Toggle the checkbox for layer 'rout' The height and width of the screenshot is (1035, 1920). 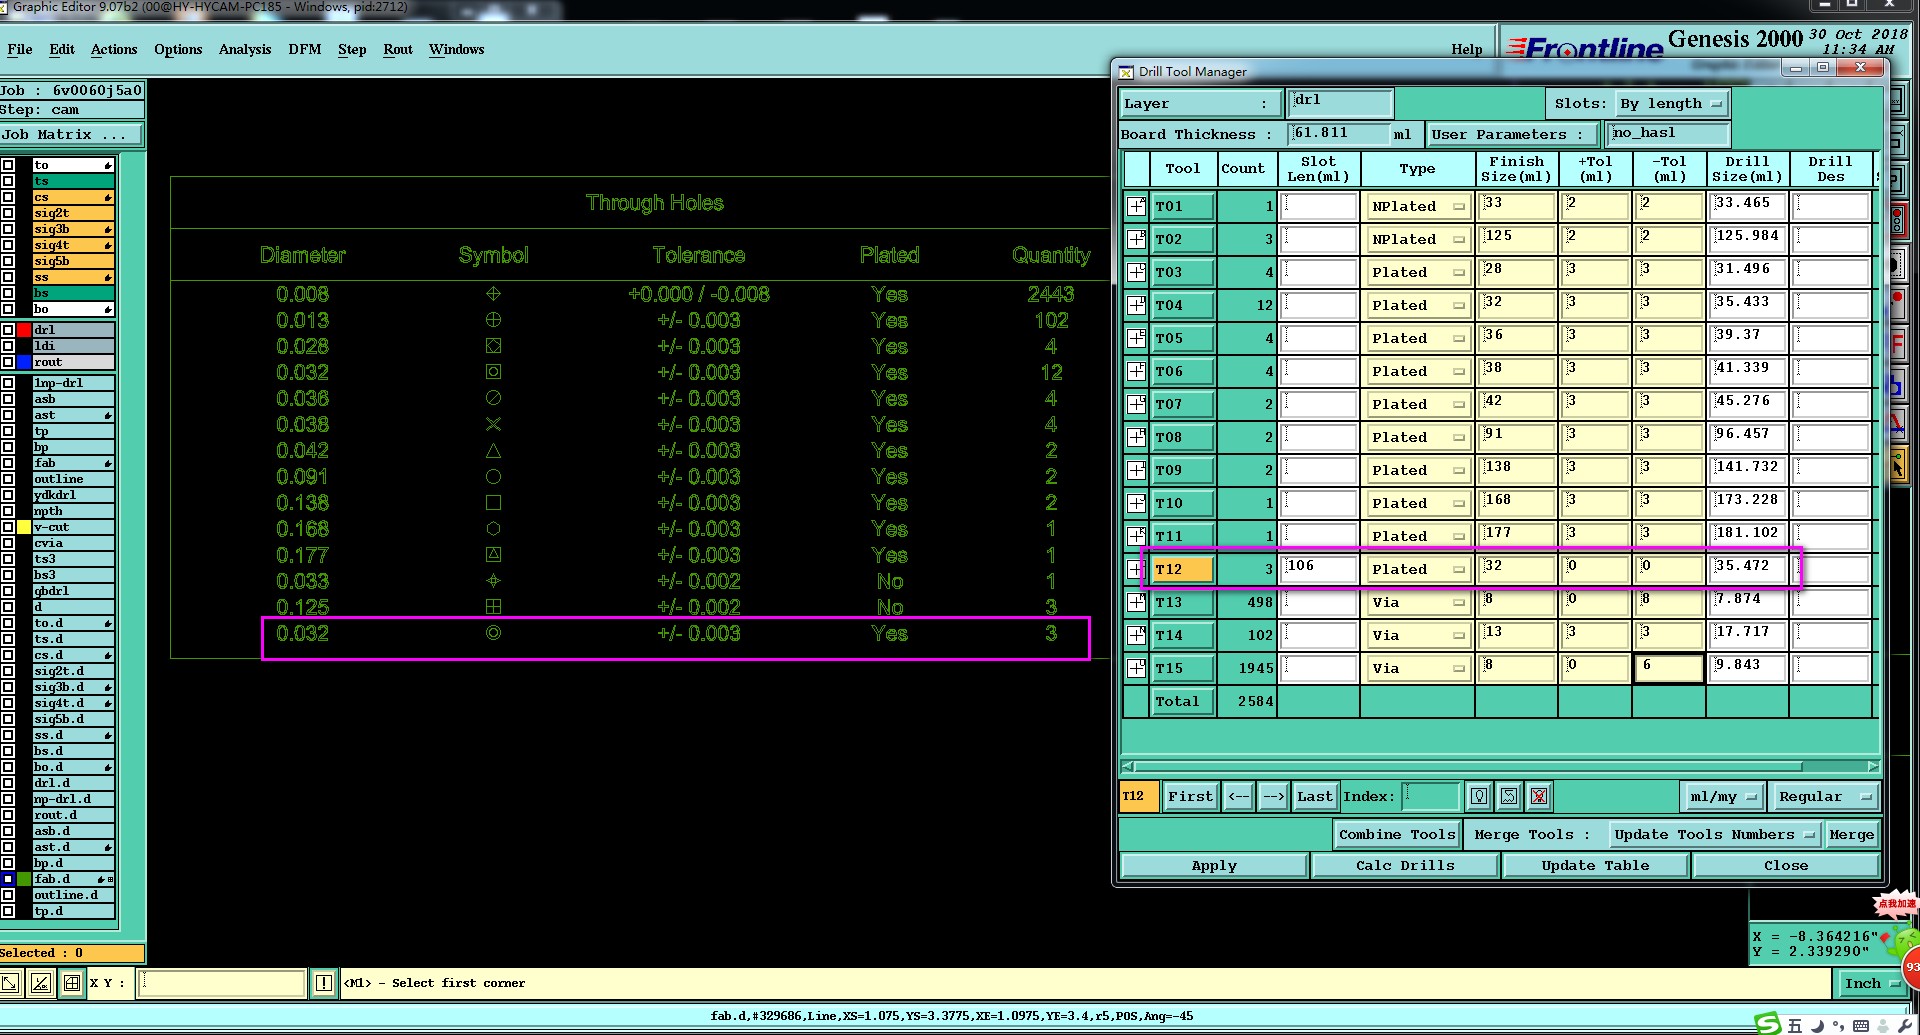(x=8, y=362)
